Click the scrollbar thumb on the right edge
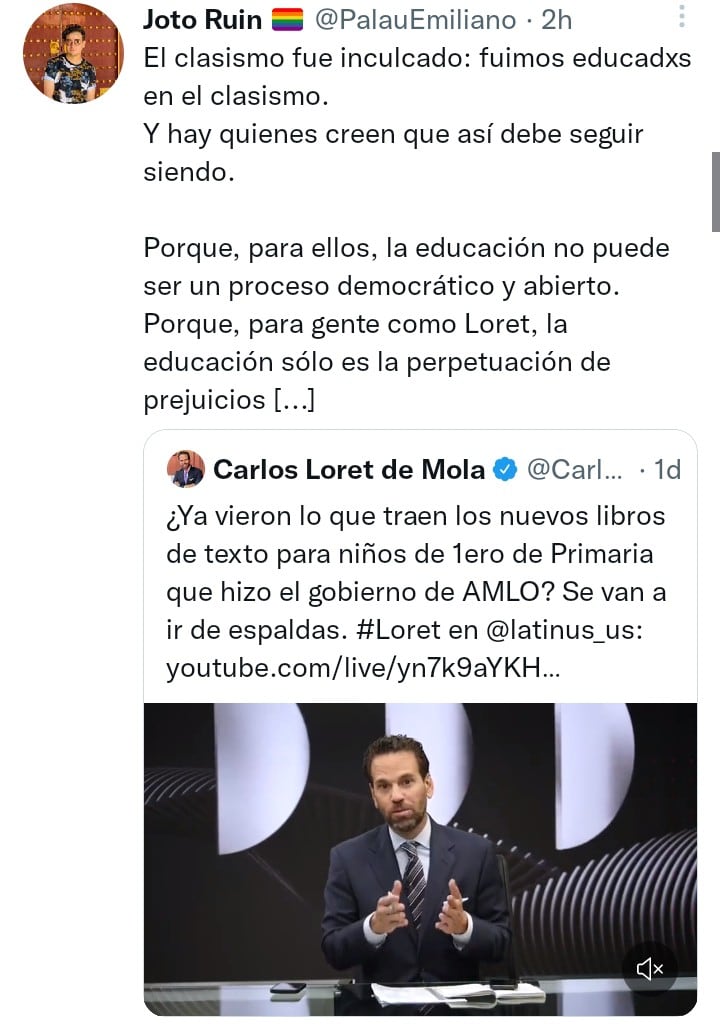This screenshot has width=720, height=1035. click(x=715, y=191)
